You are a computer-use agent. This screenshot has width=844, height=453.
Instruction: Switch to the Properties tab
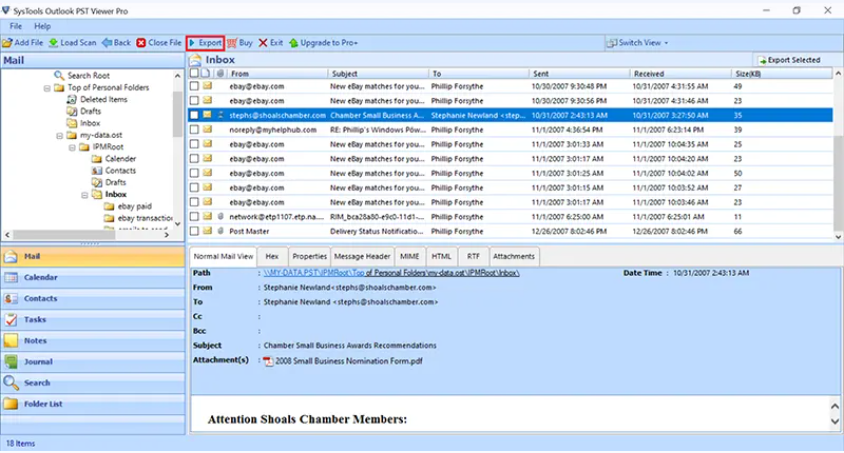pos(310,257)
